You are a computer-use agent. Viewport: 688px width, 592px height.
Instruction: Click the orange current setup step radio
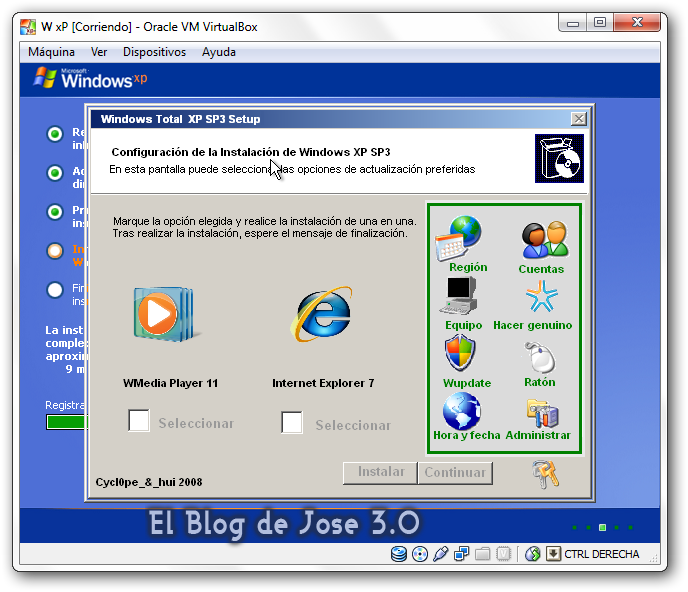(x=55, y=251)
